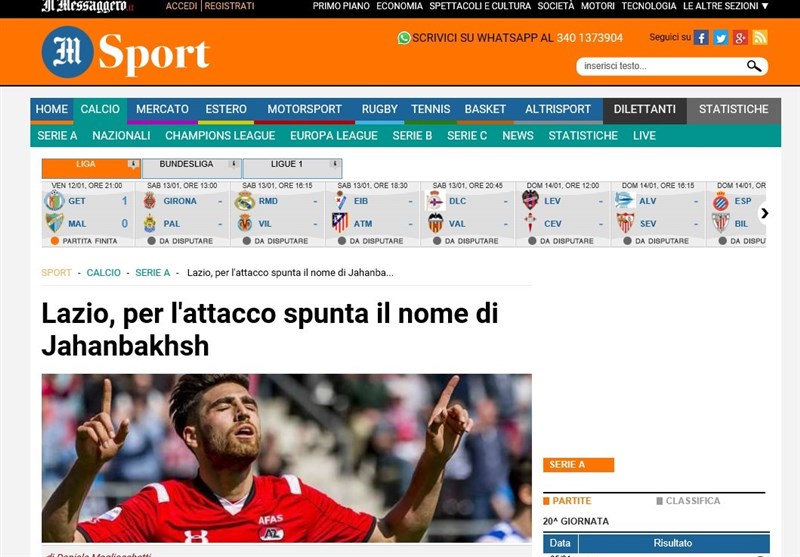800x557 pixels.
Task: Click the search magnifier icon
Action: [x=754, y=66]
